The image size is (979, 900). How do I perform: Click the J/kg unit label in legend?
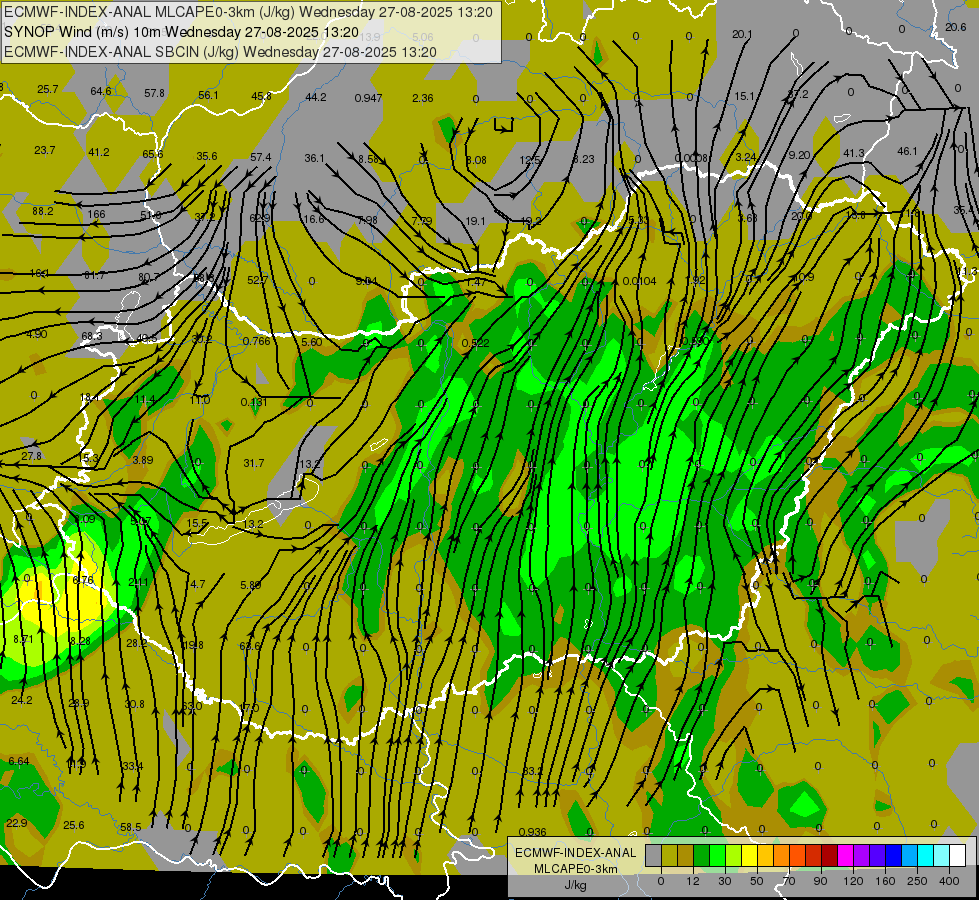click(x=576, y=885)
